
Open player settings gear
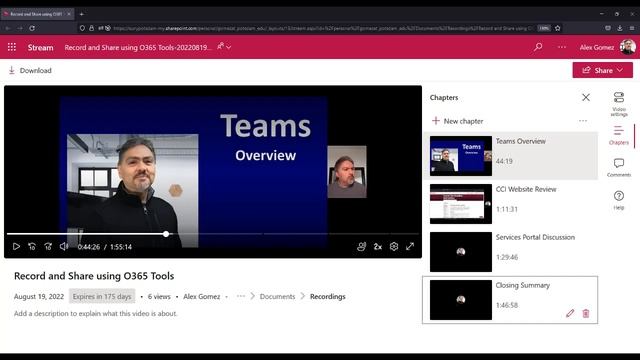pyautogui.click(x=394, y=247)
